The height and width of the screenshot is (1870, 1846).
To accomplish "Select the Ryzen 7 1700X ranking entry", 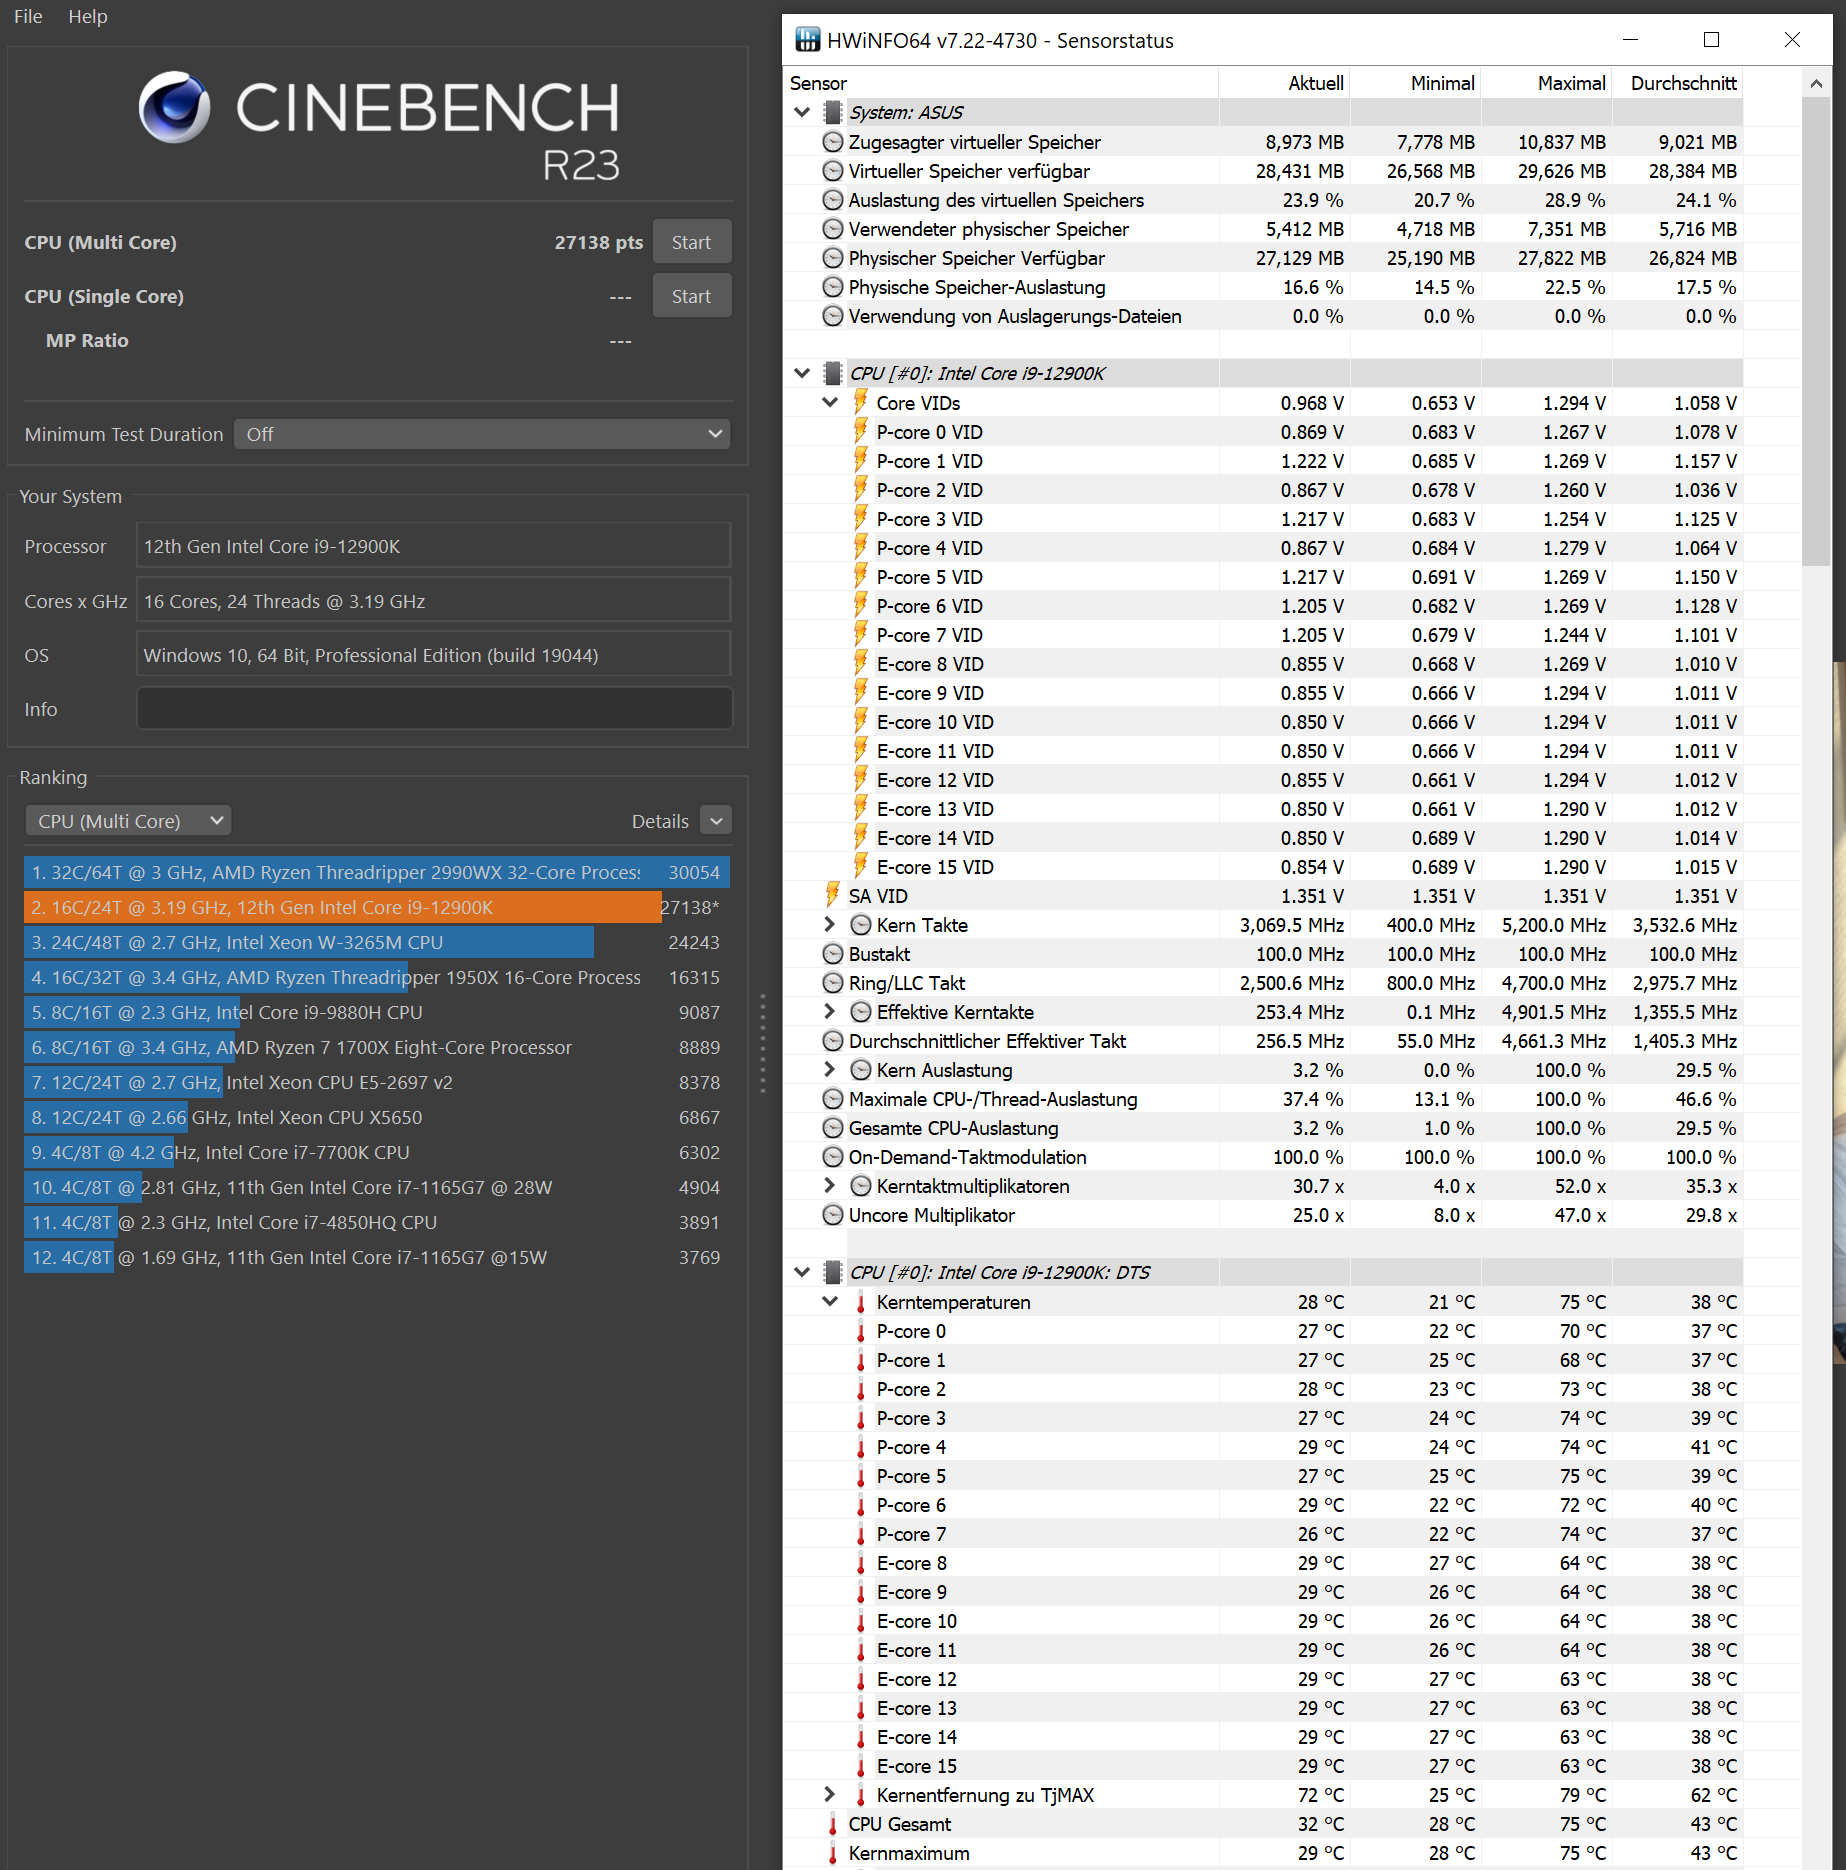I will pyautogui.click(x=377, y=1047).
